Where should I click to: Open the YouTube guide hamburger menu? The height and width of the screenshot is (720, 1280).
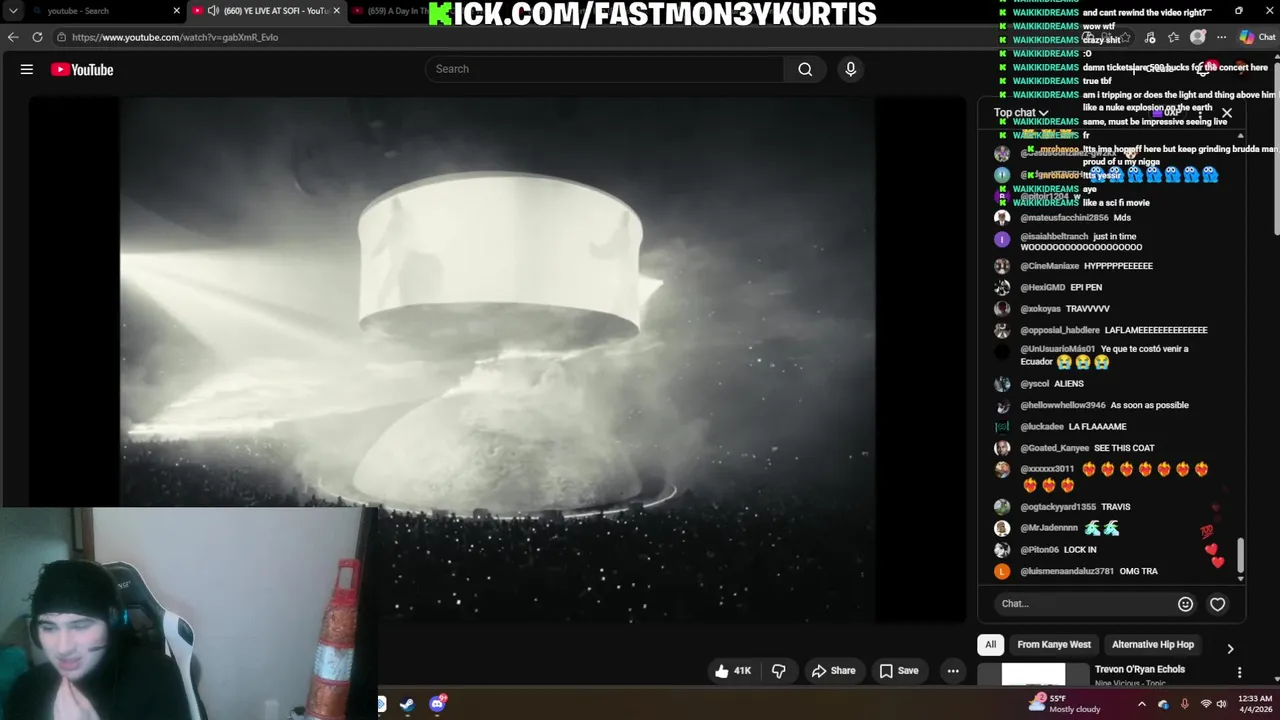click(27, 69)
